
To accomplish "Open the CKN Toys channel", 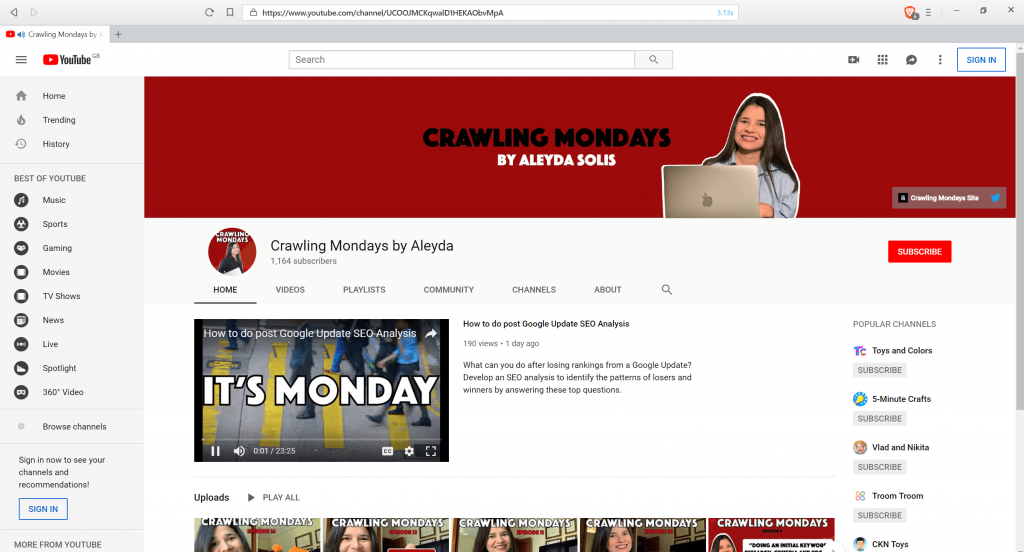I will 890,544.
